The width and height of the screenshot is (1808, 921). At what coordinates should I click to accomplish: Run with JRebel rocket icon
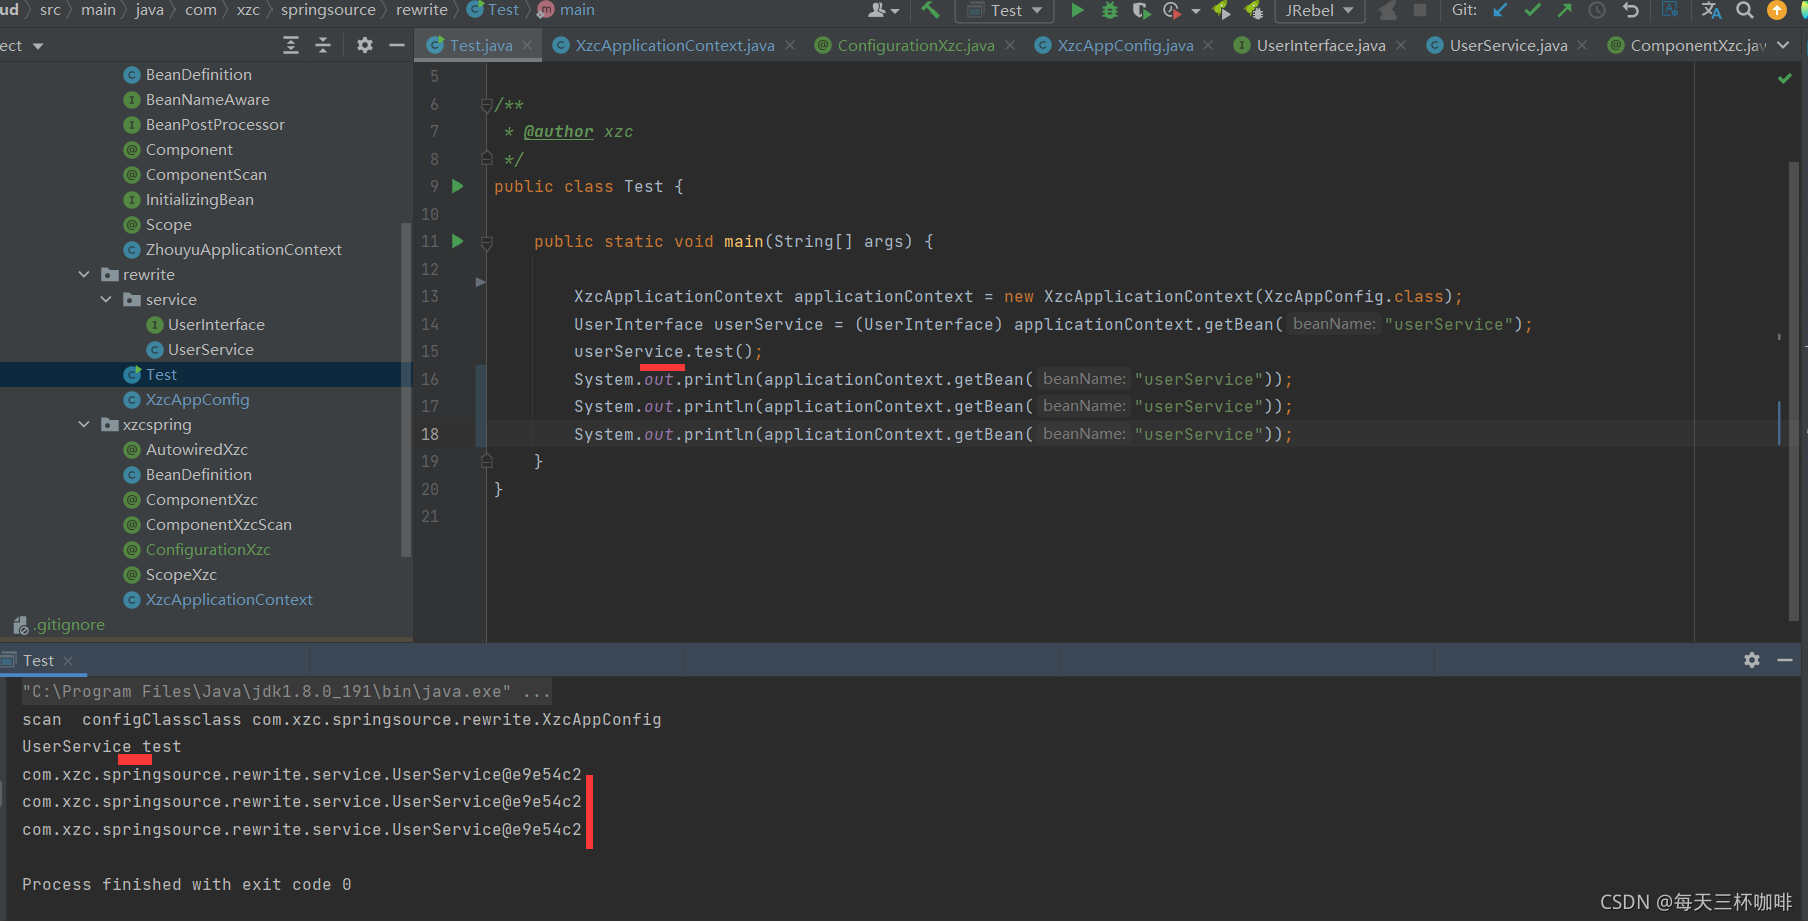[1221, 10]
